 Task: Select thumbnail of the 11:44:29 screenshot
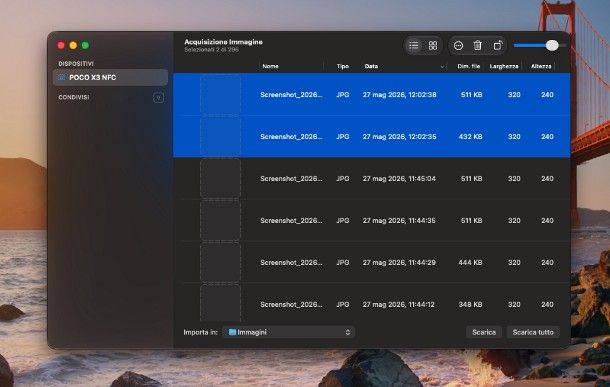pos(221,263)
